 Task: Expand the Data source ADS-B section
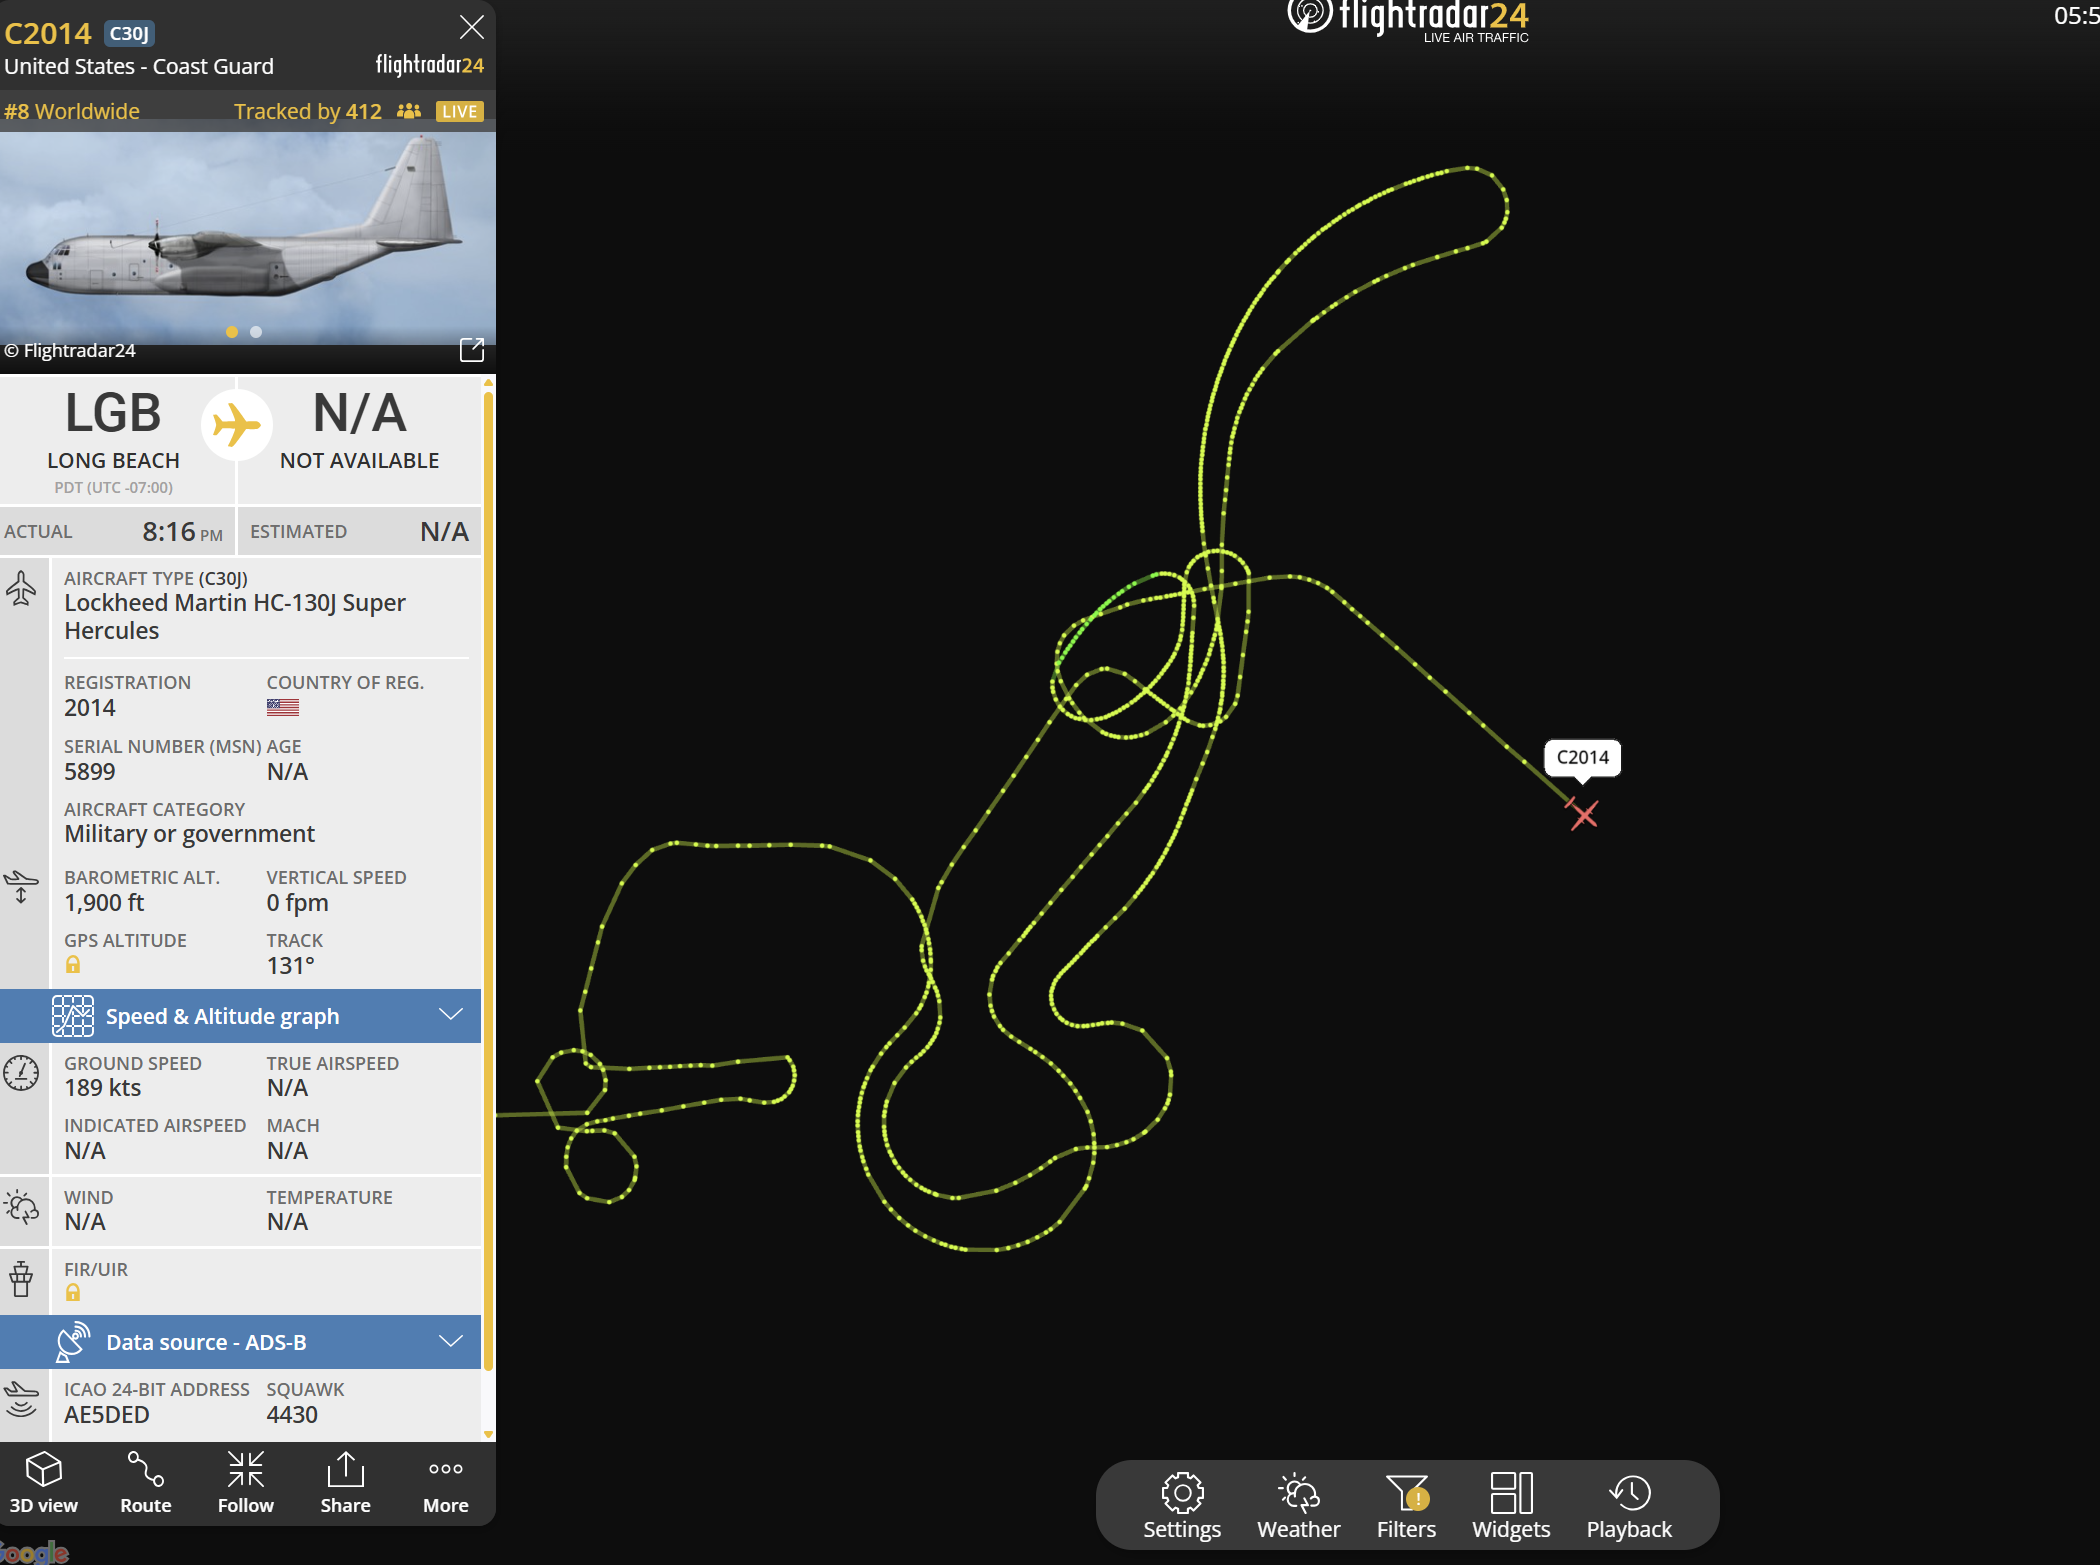tap(206, 1342)
